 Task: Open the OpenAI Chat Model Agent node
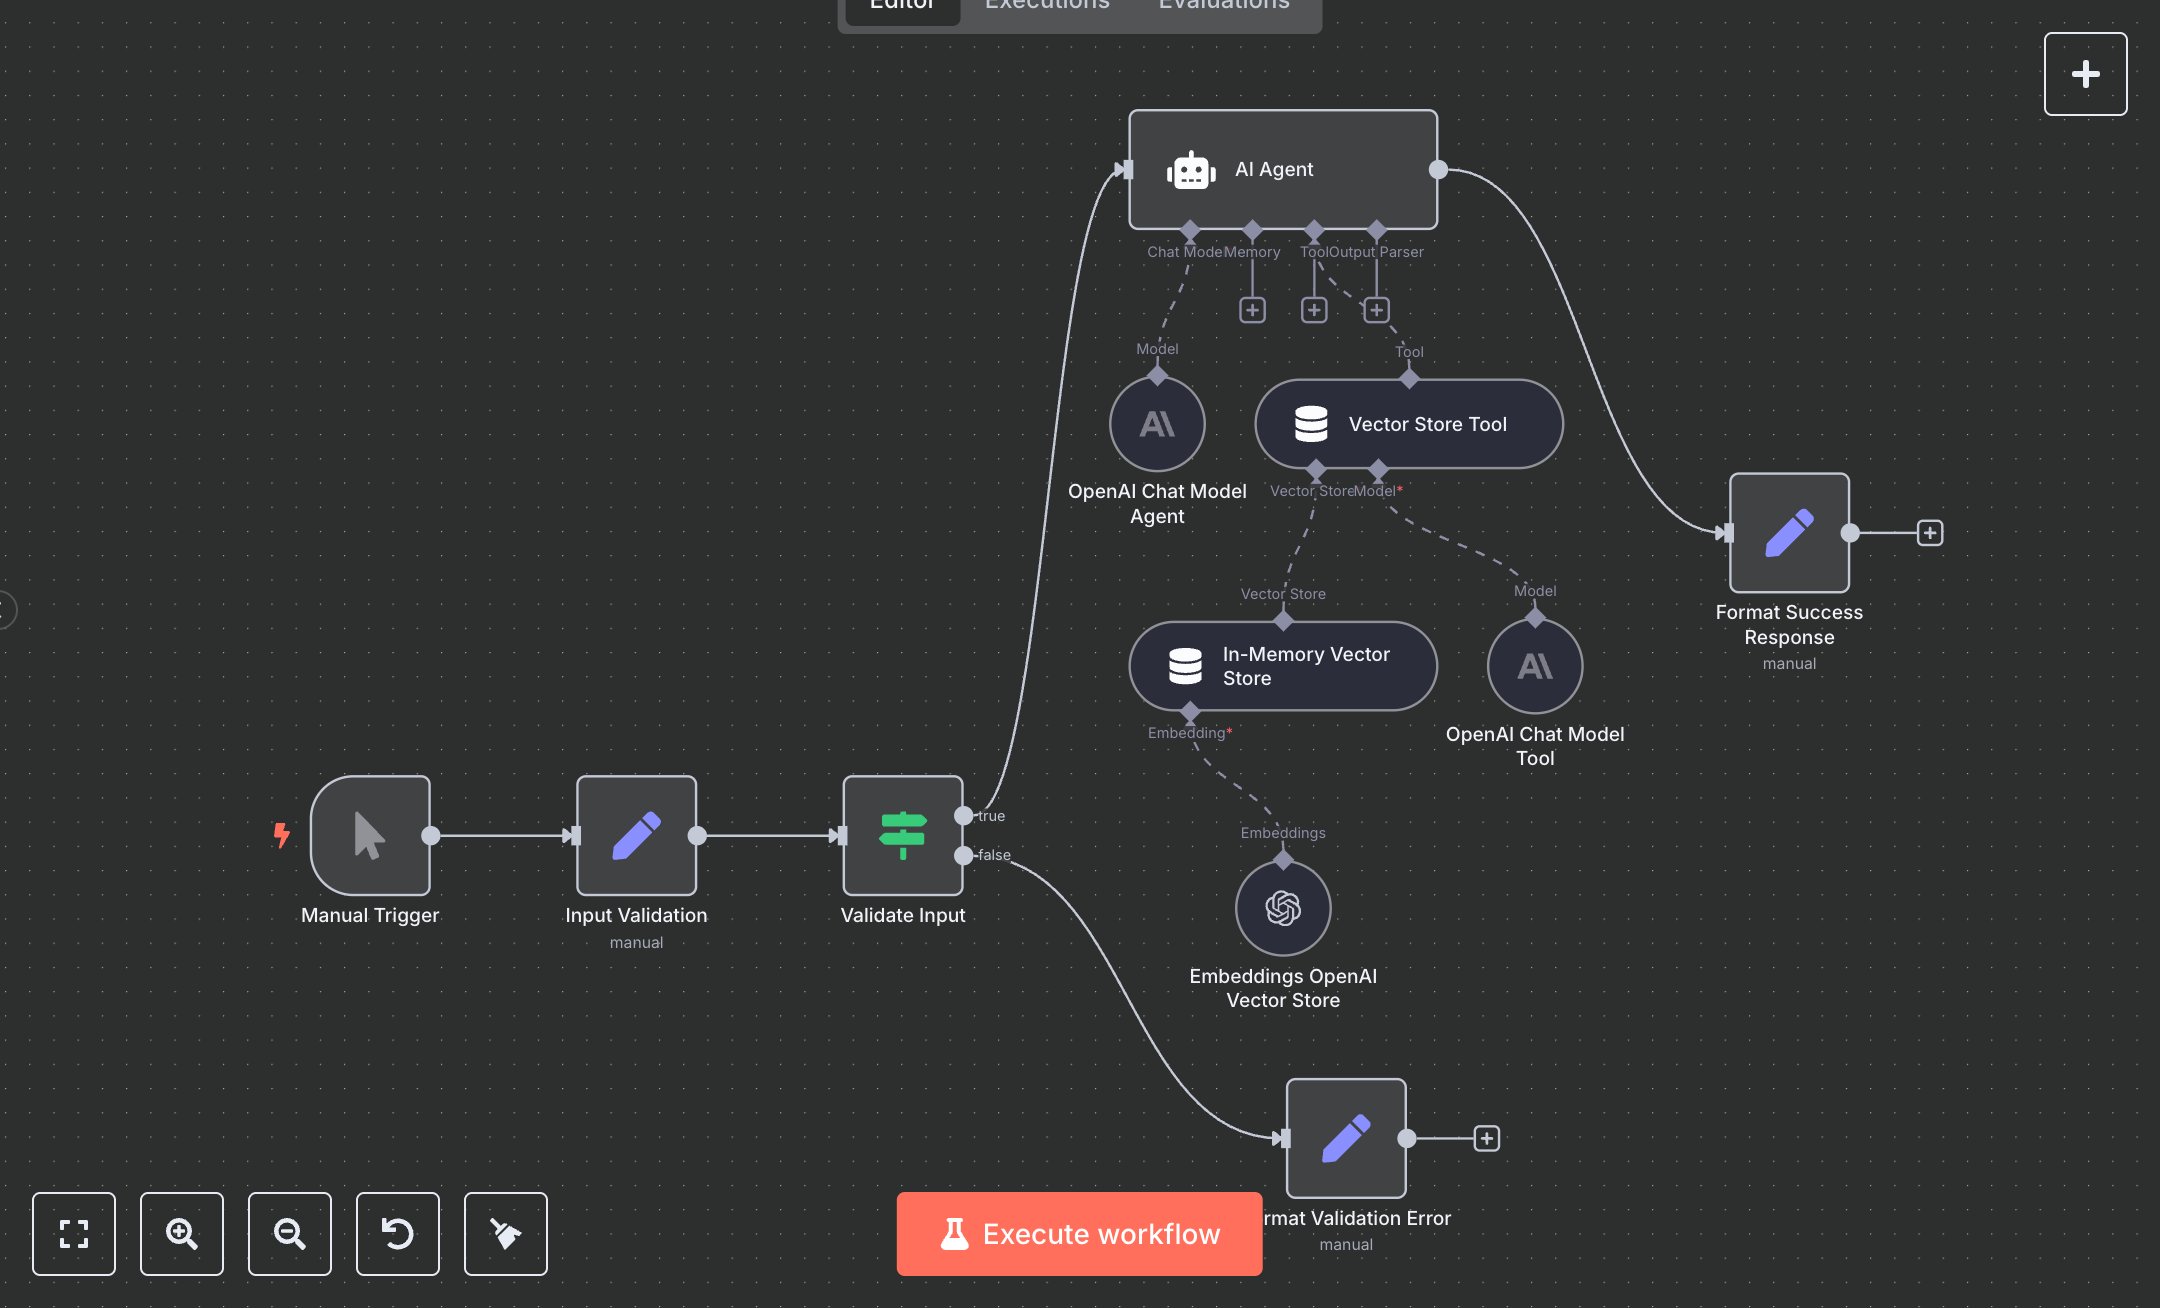[1157, 424]
